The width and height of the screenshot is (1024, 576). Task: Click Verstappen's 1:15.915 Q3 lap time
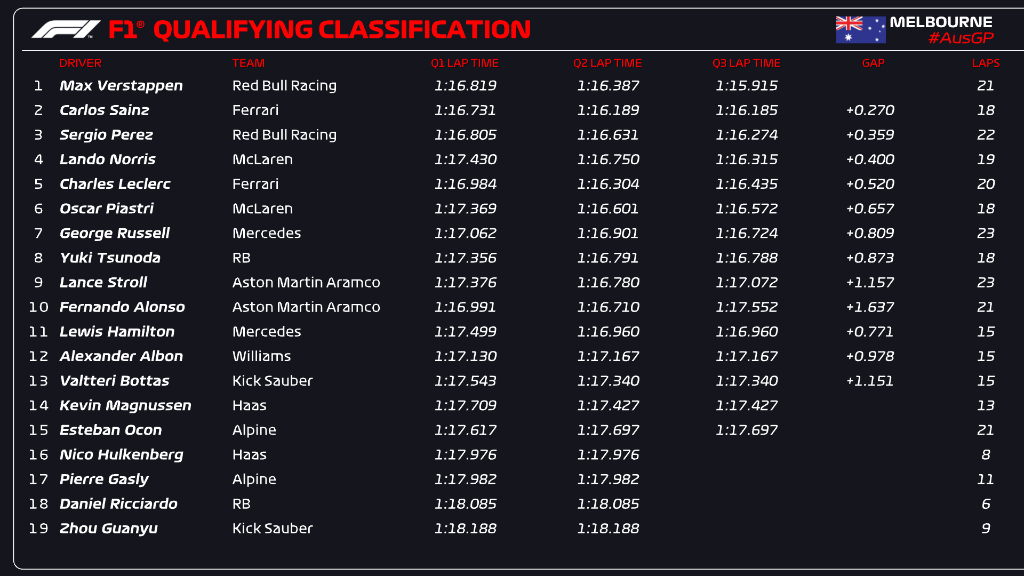[x=746, y=86]
